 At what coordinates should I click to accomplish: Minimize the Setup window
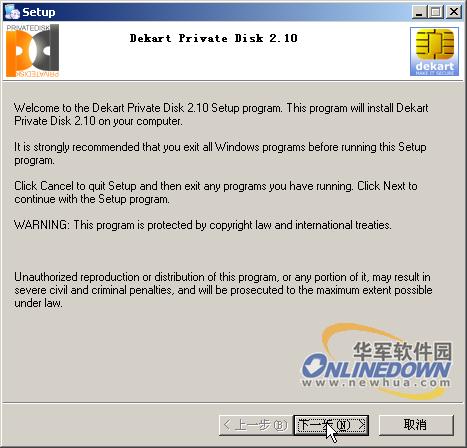(419, 12)
